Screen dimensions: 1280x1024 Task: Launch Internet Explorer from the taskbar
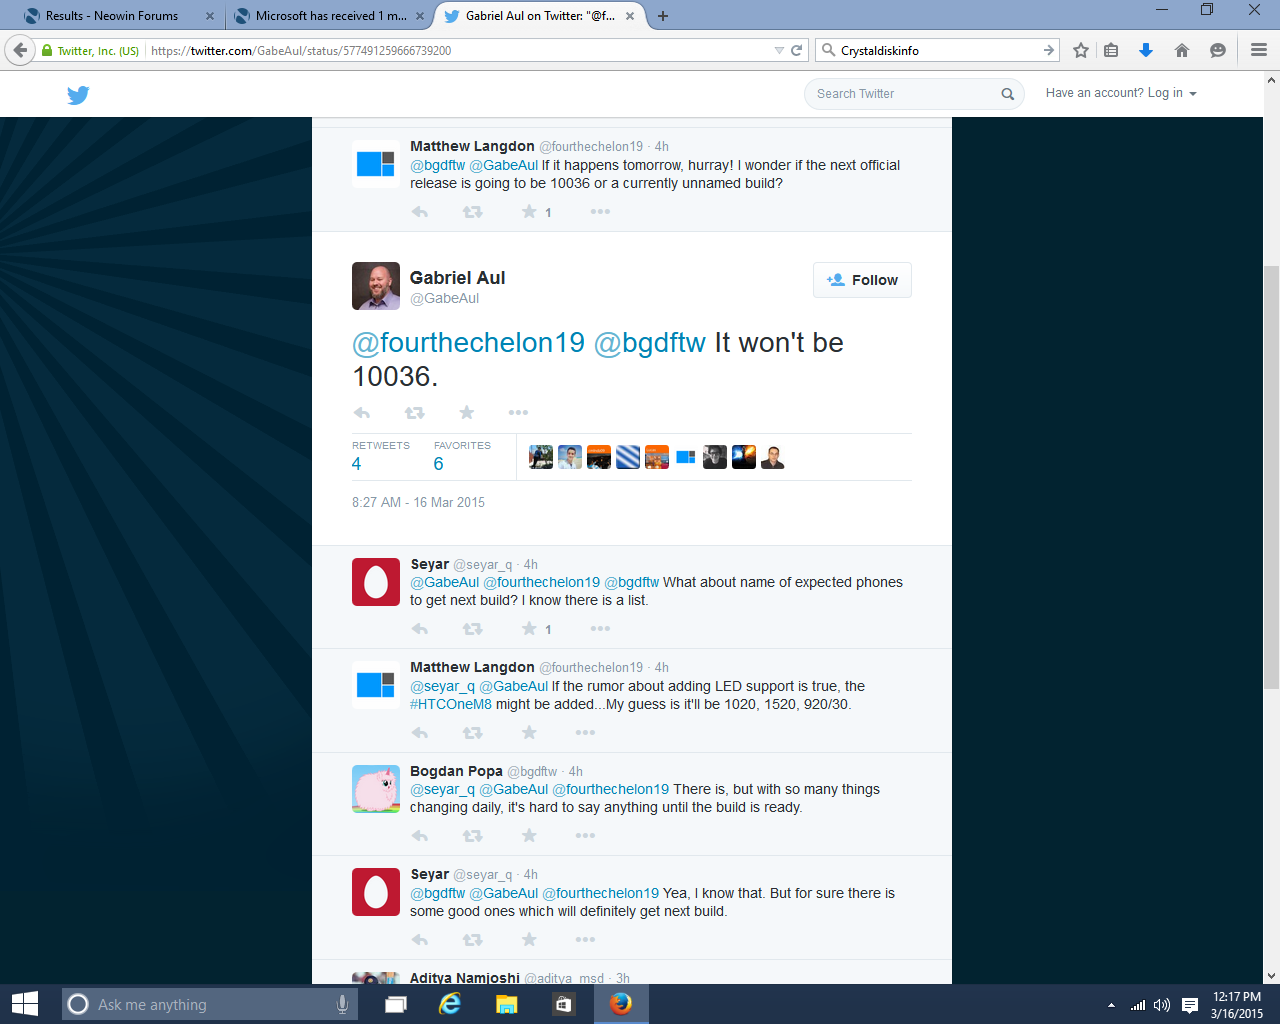[450, 1004]
